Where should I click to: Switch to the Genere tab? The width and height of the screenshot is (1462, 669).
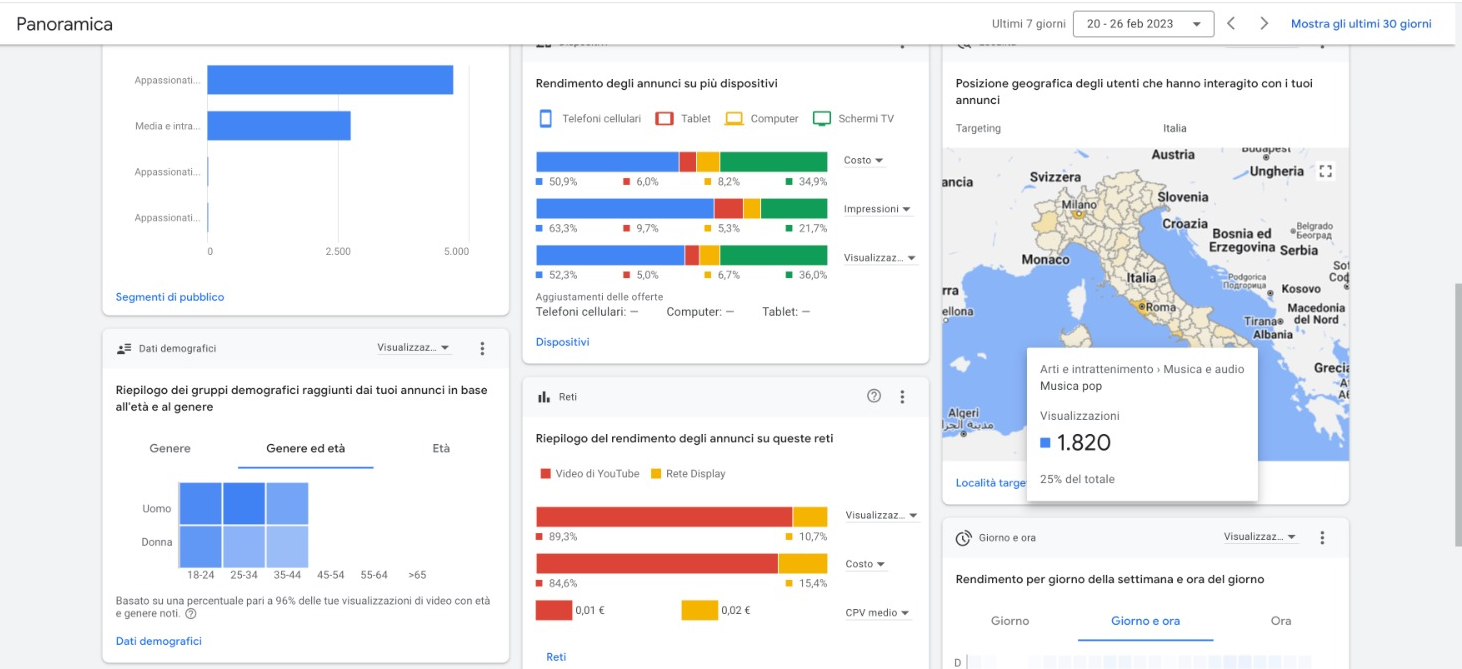tap(170, 449)
